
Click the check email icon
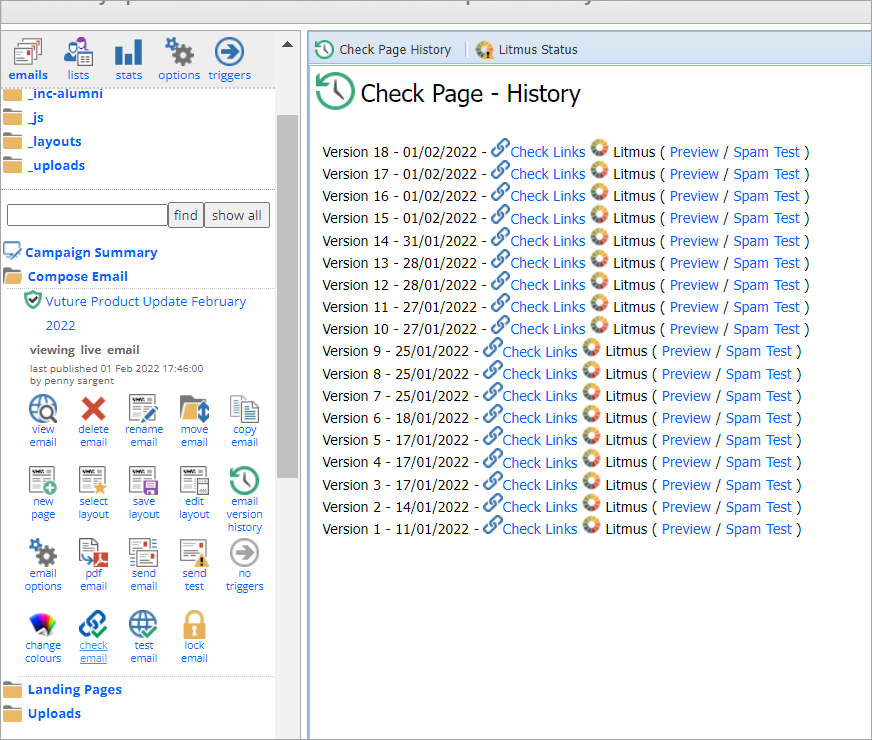pos(93,624)
